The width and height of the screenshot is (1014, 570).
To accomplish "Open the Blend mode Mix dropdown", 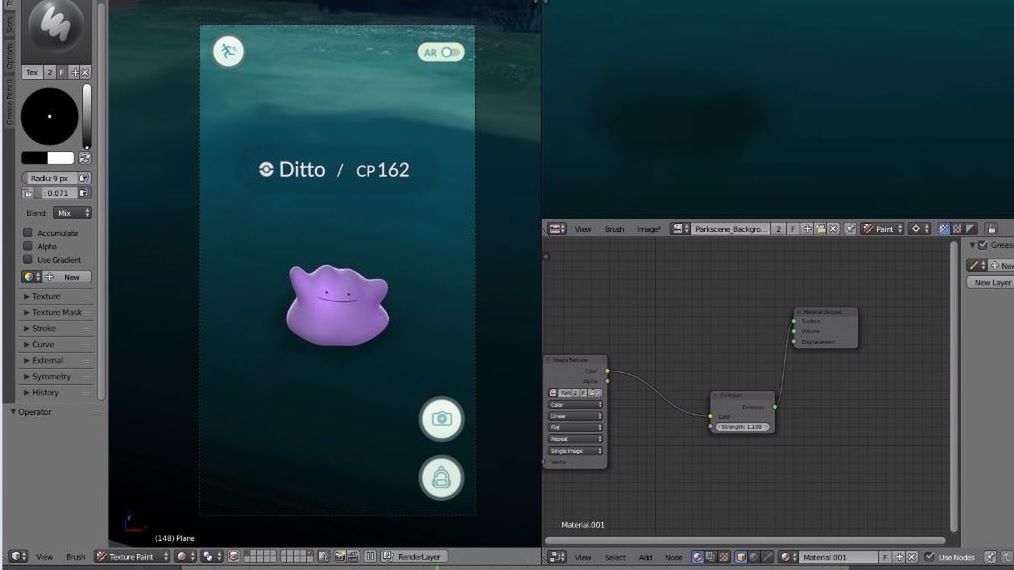I will tap(72, 213).
